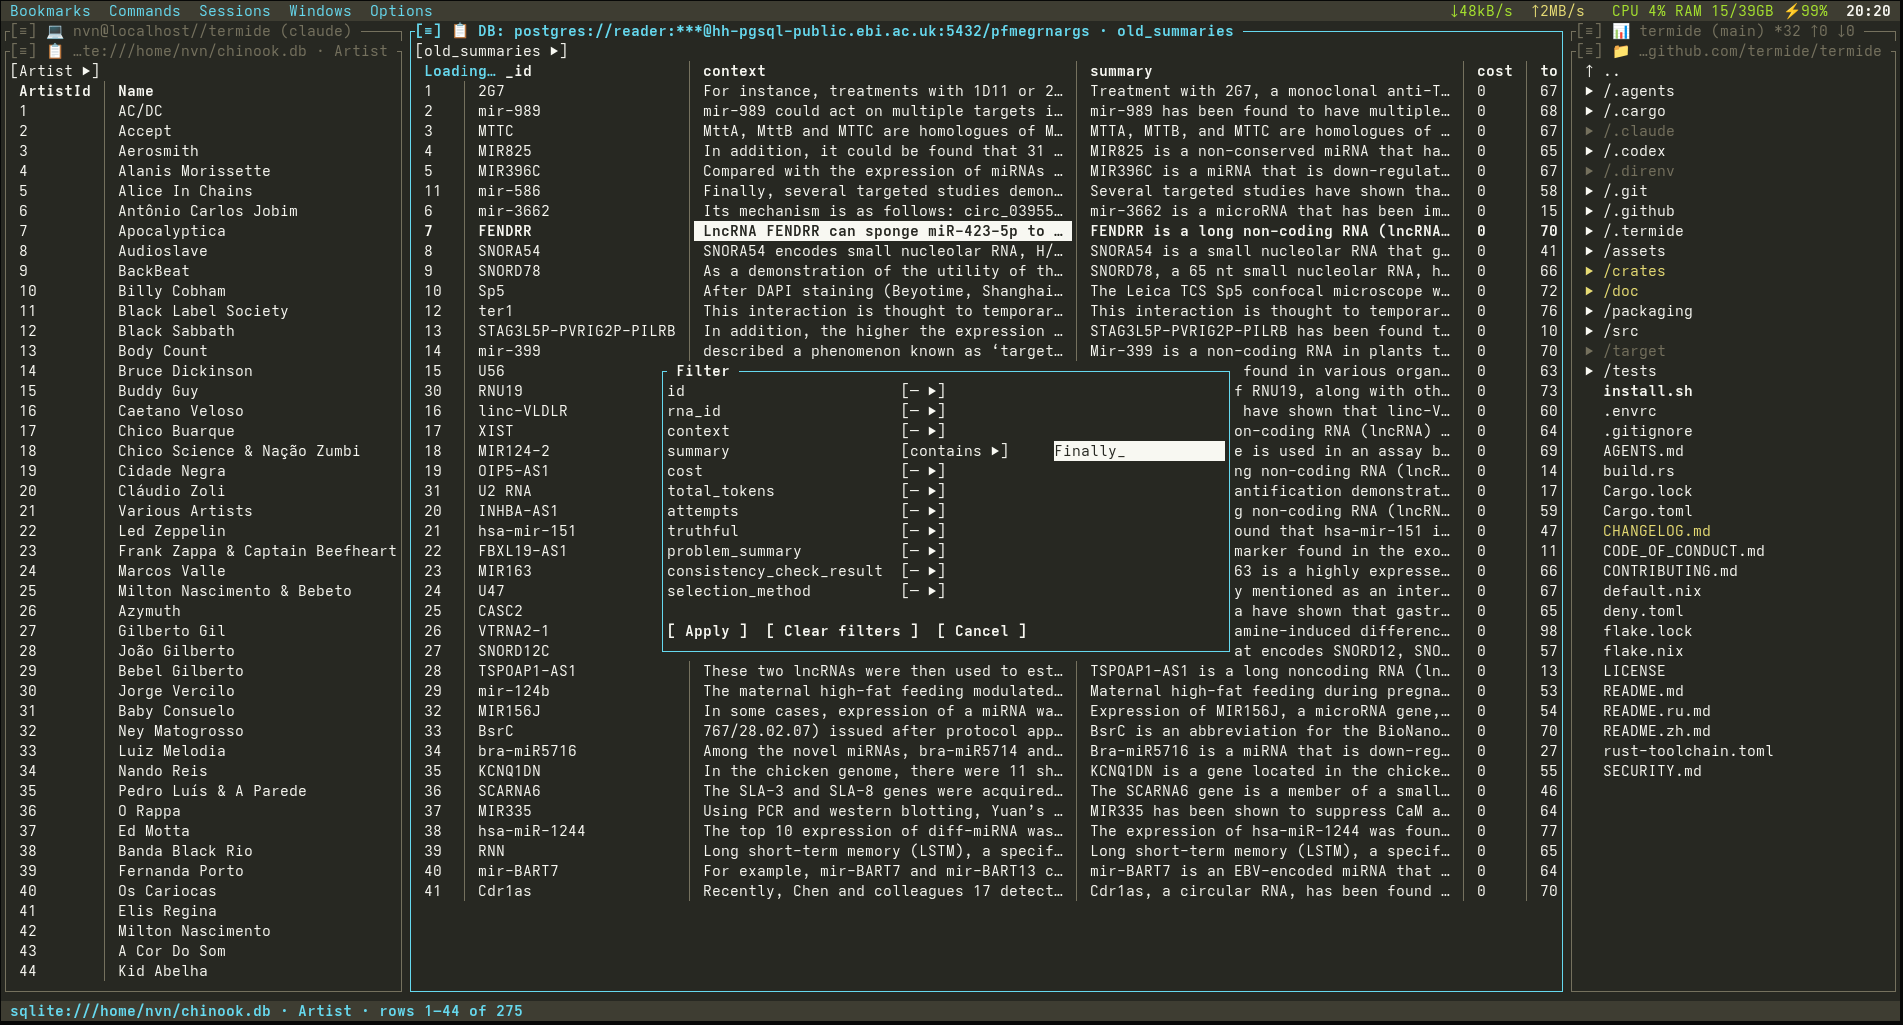Open the operator dropdown for cost filter
Screen dimensions: 1903x1025
pos(923,471)
